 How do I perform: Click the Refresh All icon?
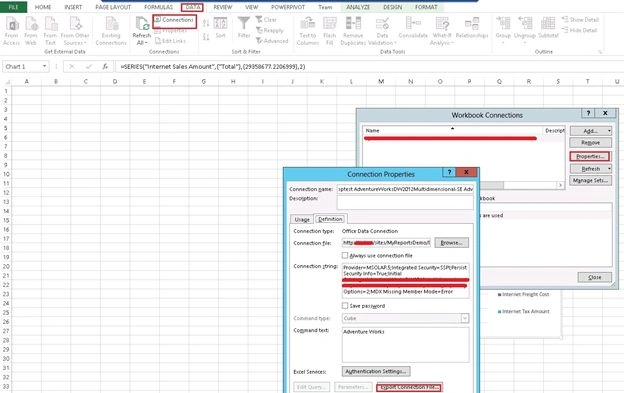click(x=142, y=23)
